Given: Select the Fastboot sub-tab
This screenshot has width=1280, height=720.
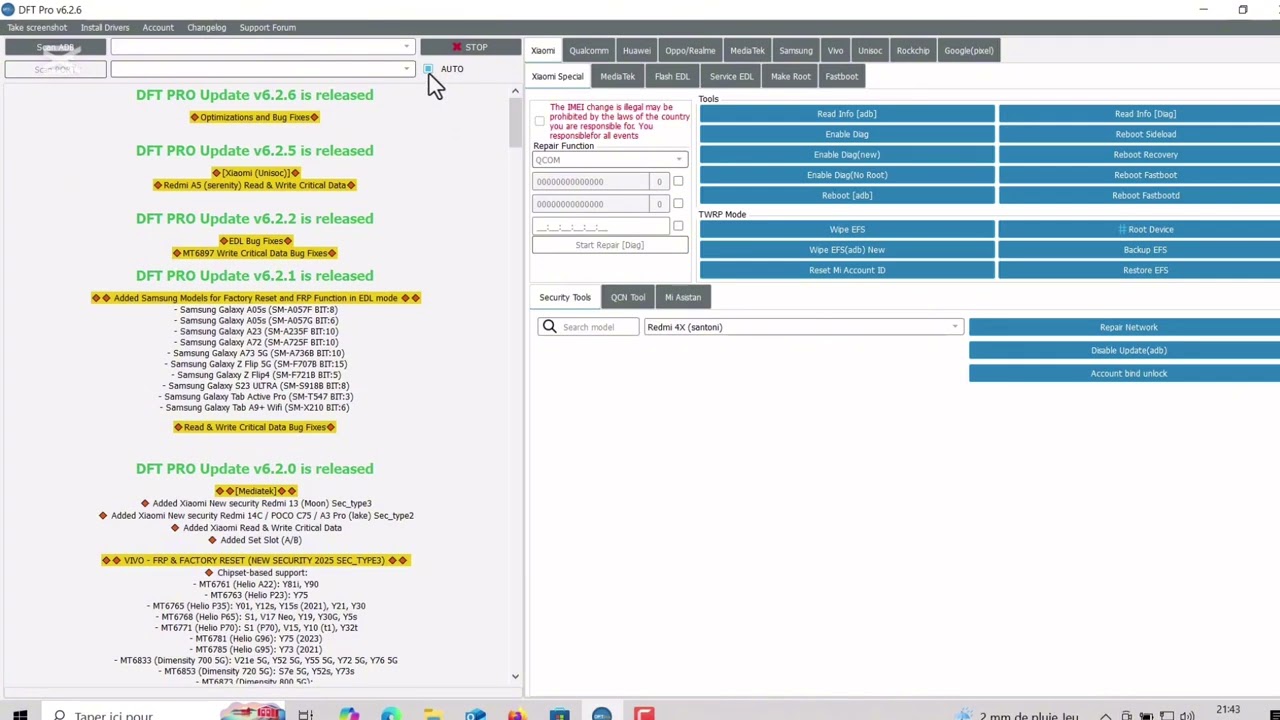Looking at the screenshot, I should point(842,76).
